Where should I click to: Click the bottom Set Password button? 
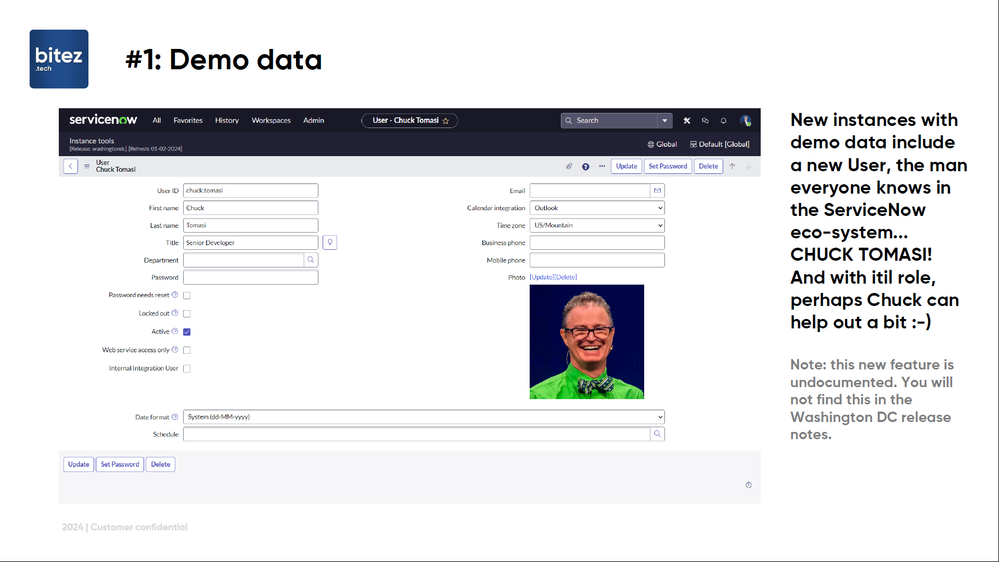coord(120,465)
